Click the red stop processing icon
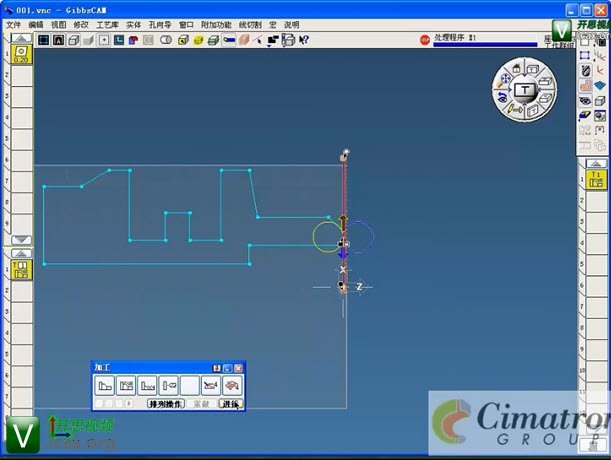Screen dimensions: 611x460 tap(425, 41)
